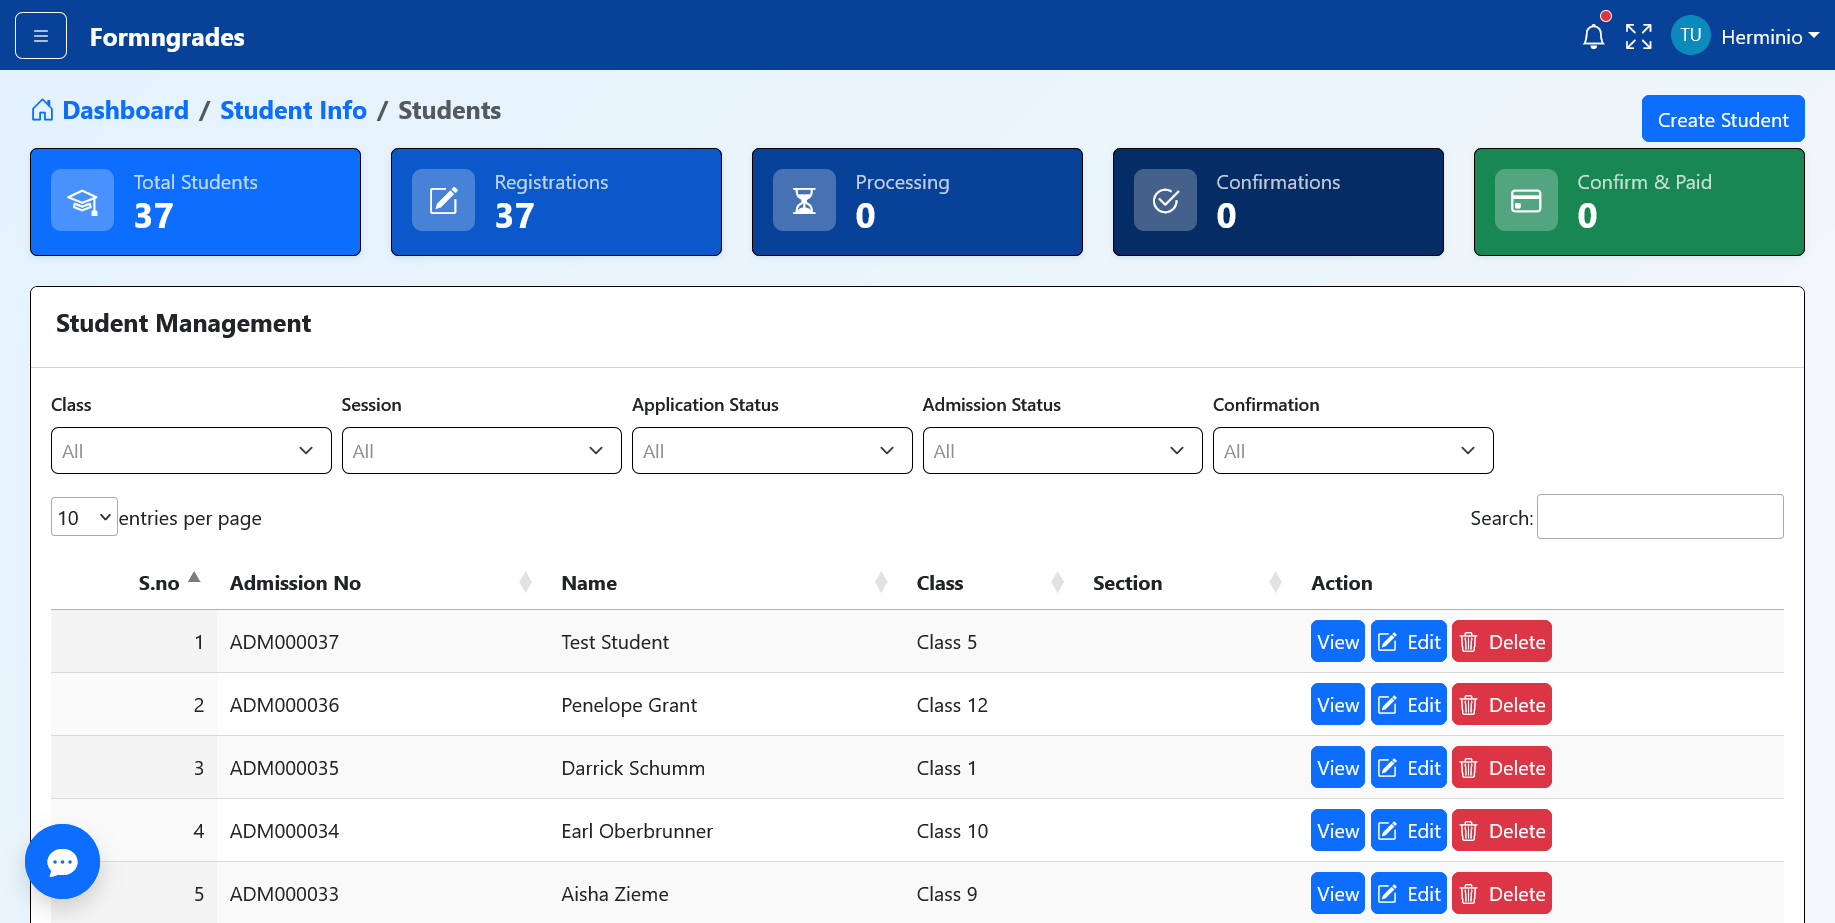
Task: Click the wallet icon on Confirm & Paid
Action: tap(1527, 200)
